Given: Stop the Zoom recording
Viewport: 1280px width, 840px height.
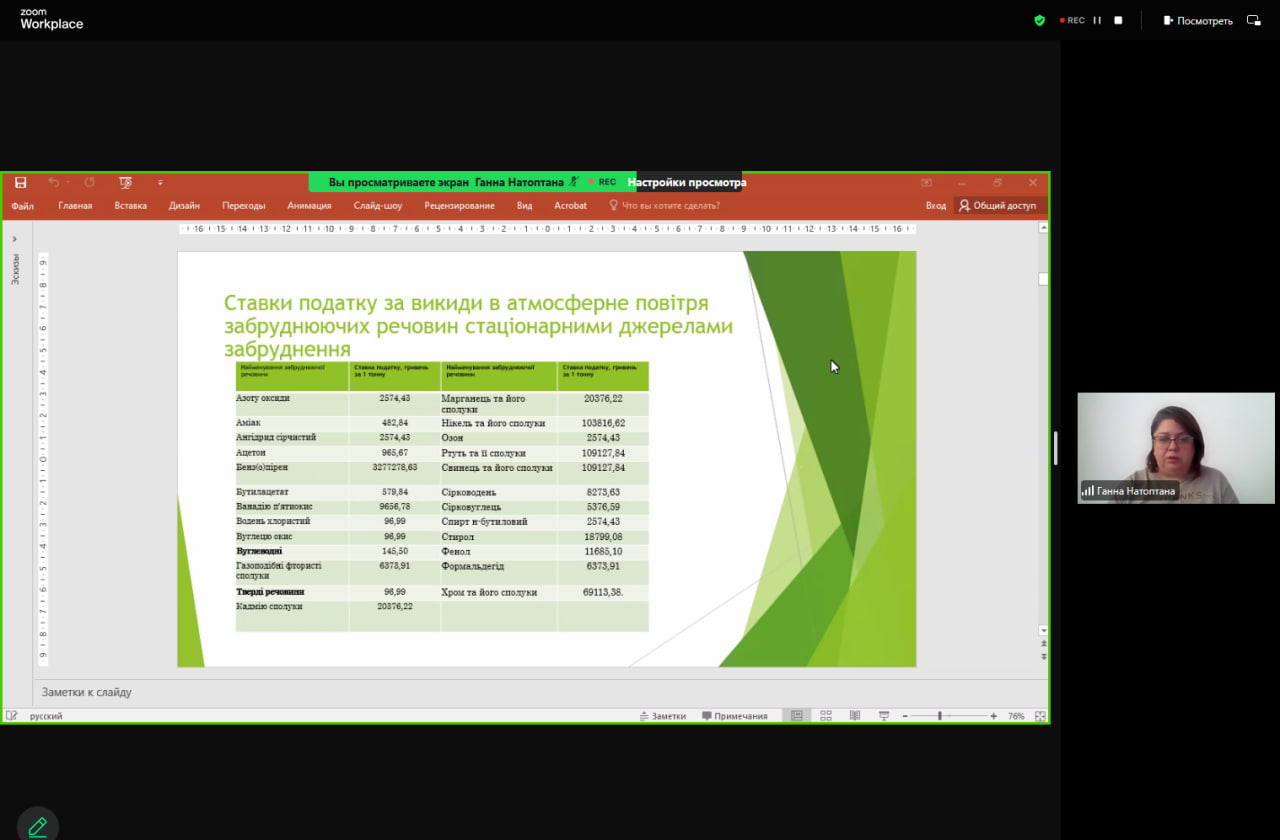Looking at the screenshot, I should [1118, 20].
